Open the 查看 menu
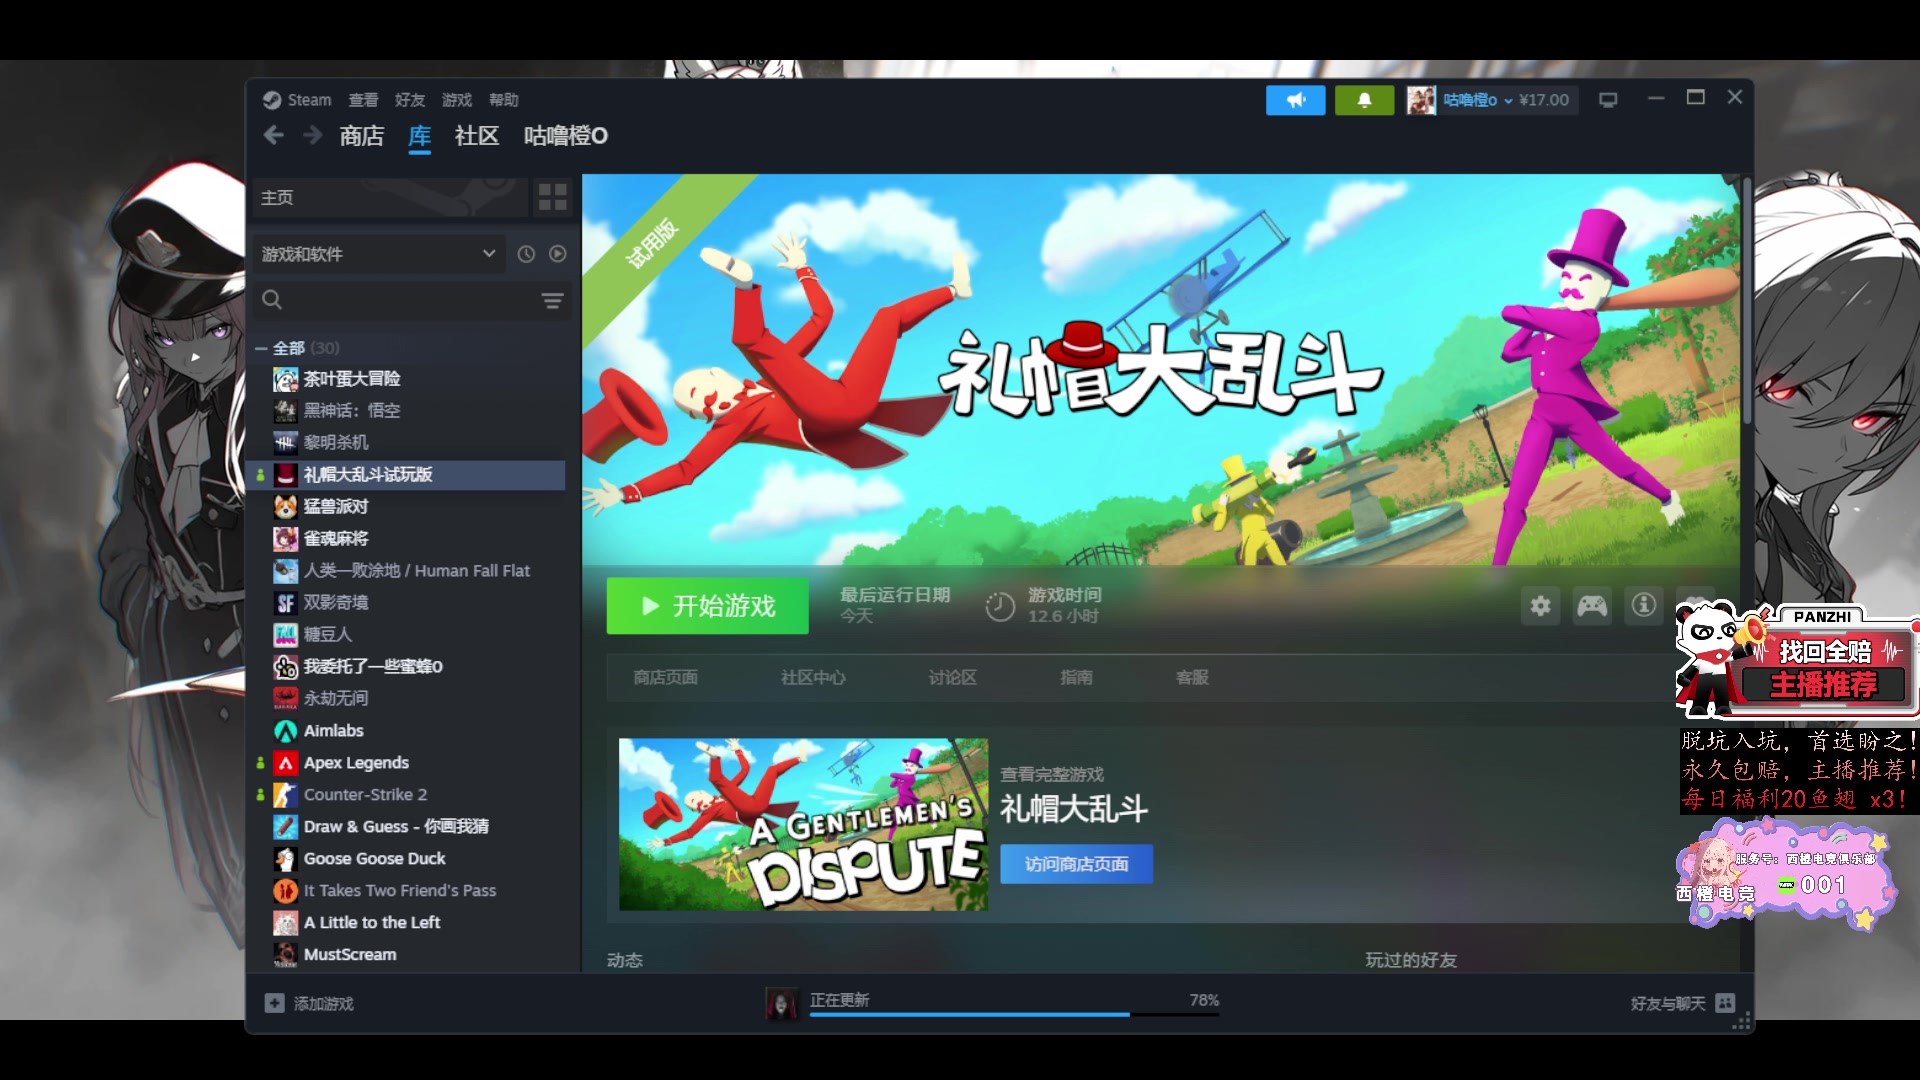 click(x=363, y=100)
